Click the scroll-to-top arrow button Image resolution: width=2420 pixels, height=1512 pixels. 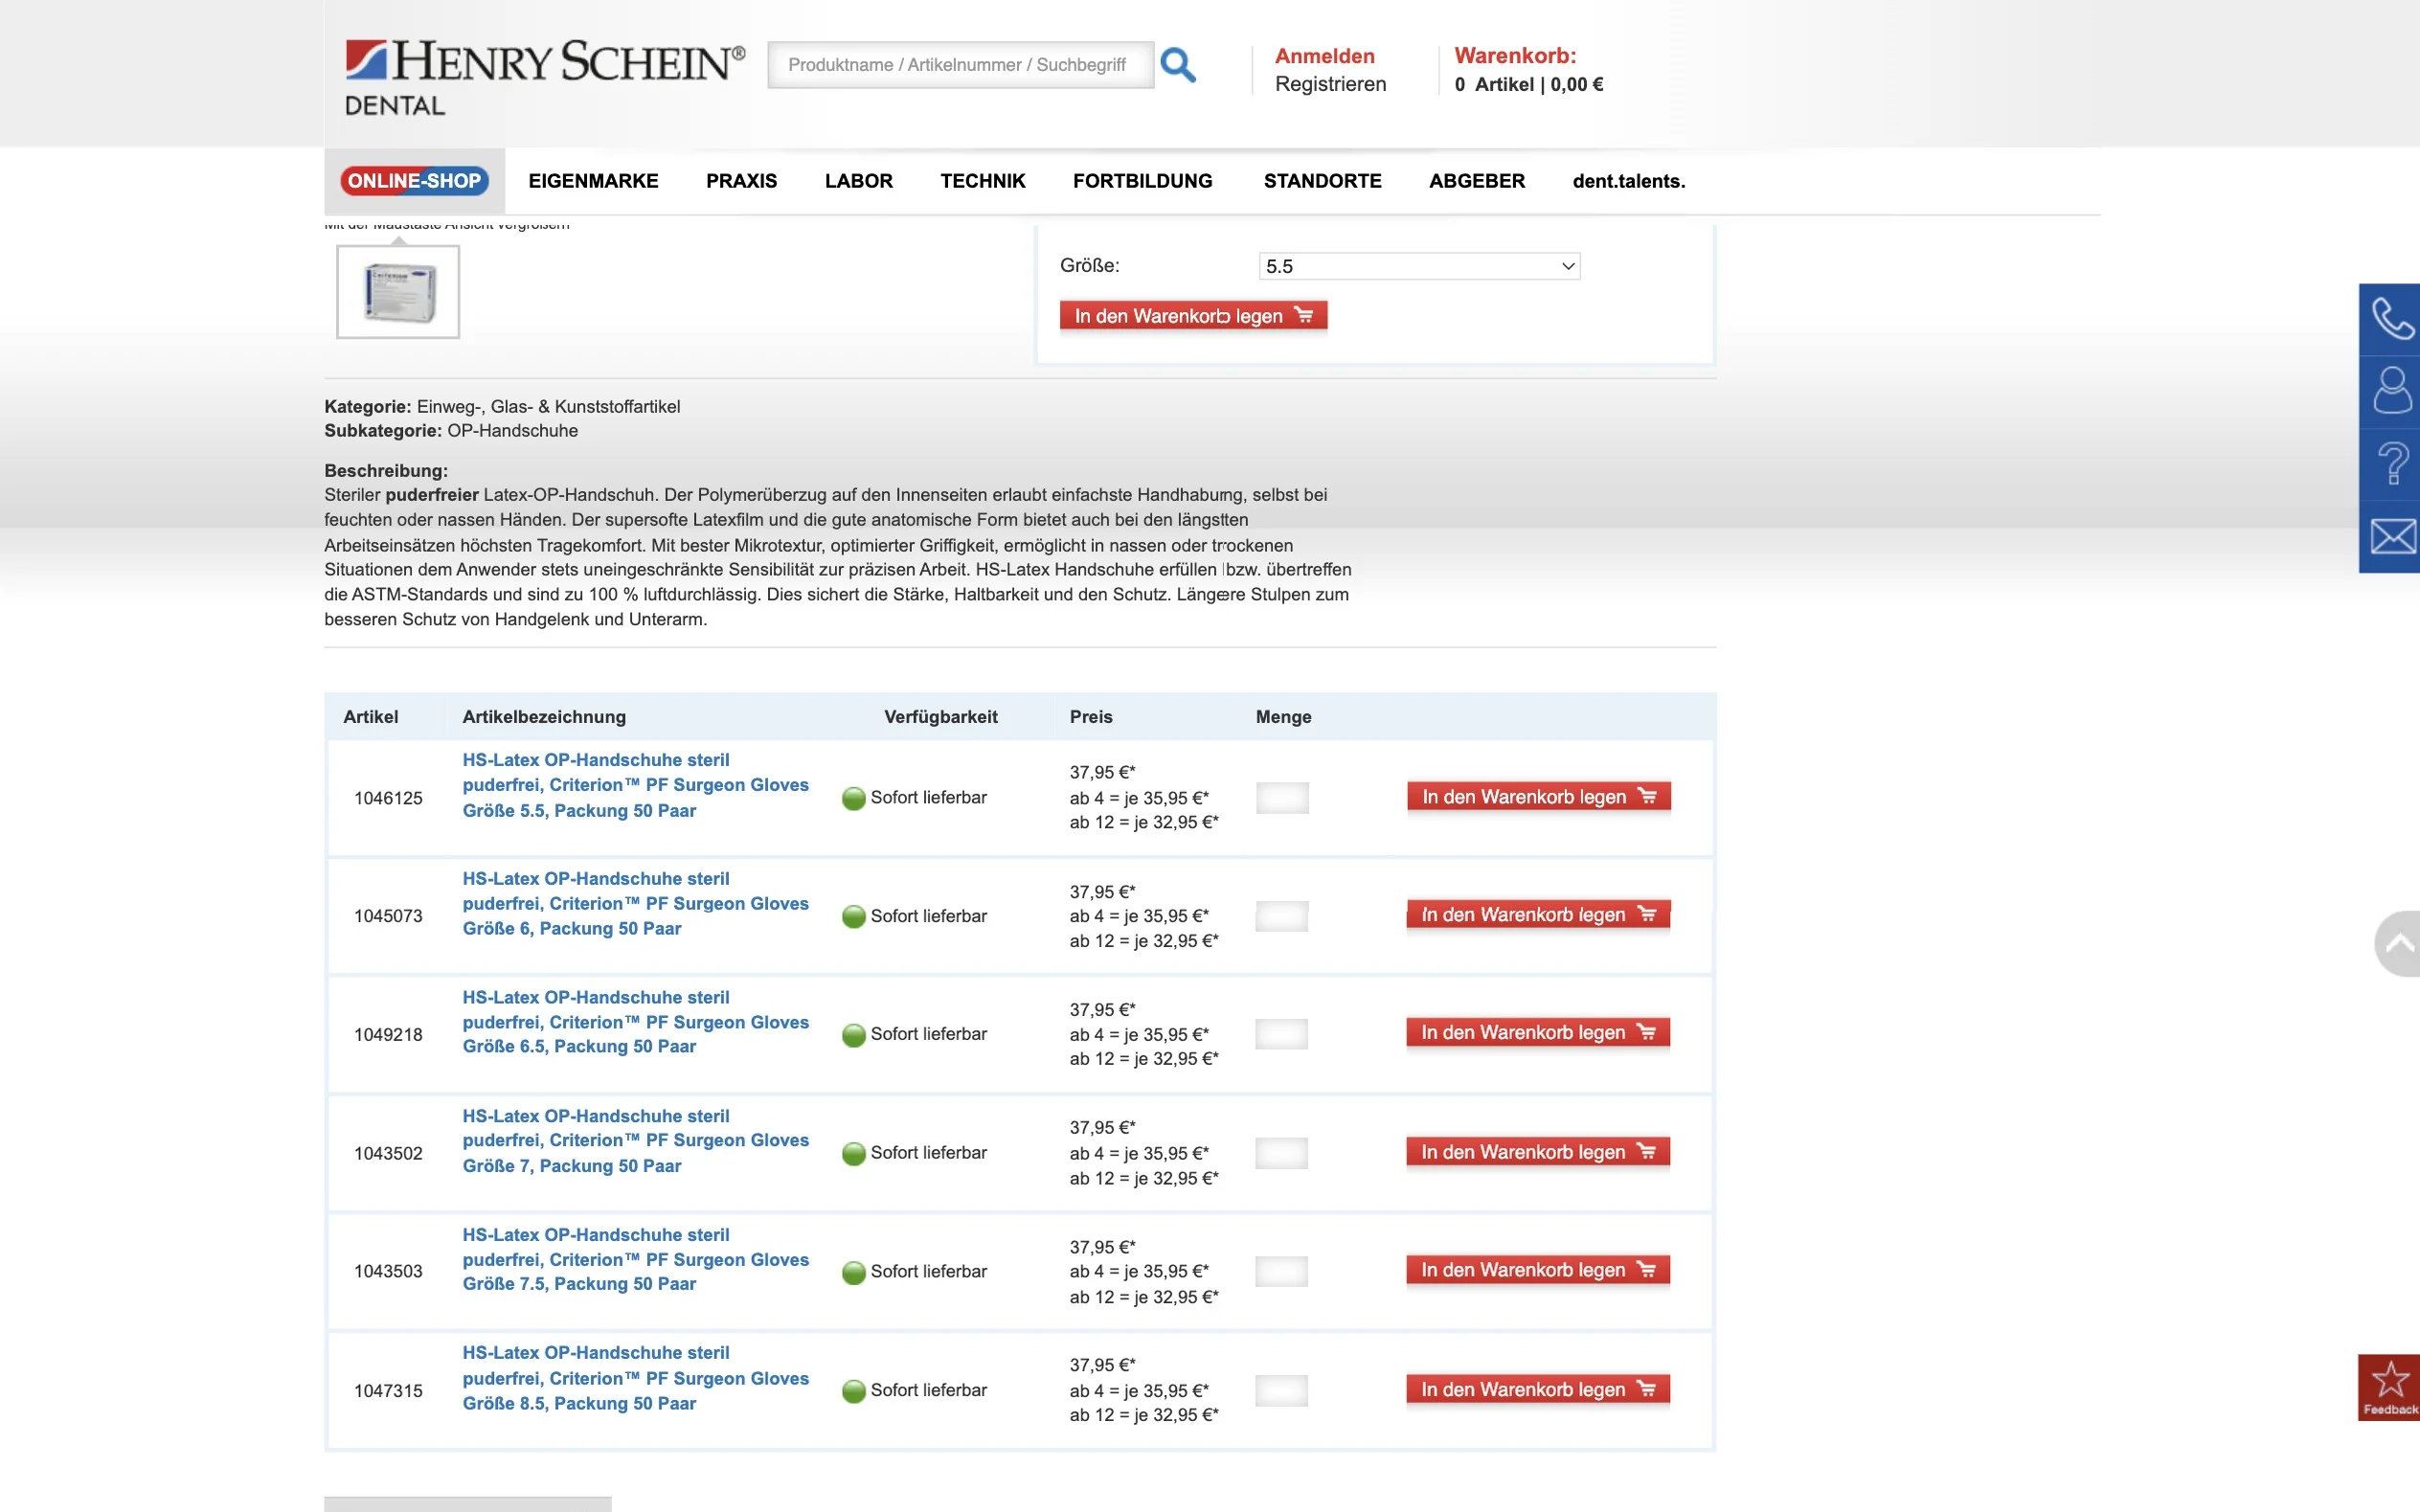click(2398, 943)
